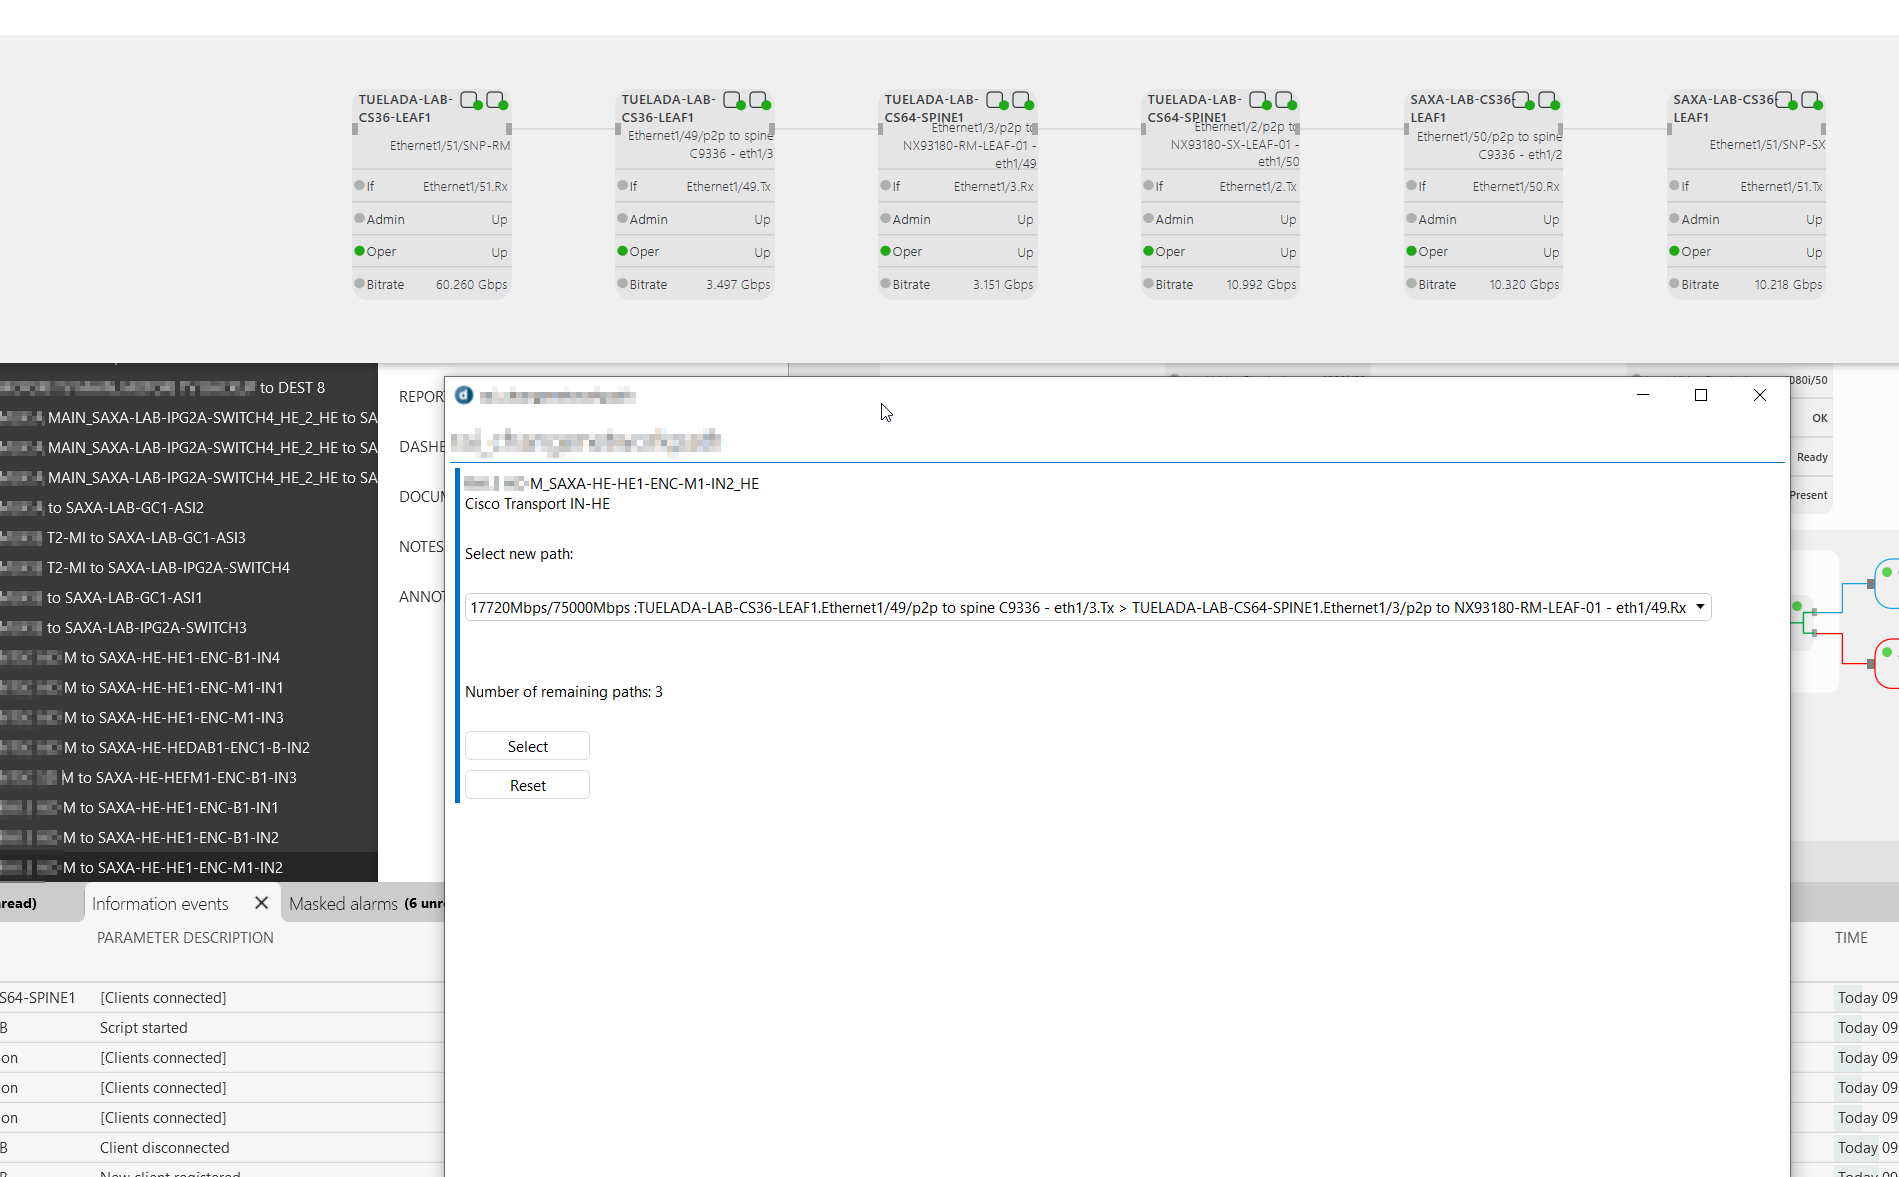Open the ANNOTATIONS page tab
Screen dimensions: 1899x1177
[421, 597]
